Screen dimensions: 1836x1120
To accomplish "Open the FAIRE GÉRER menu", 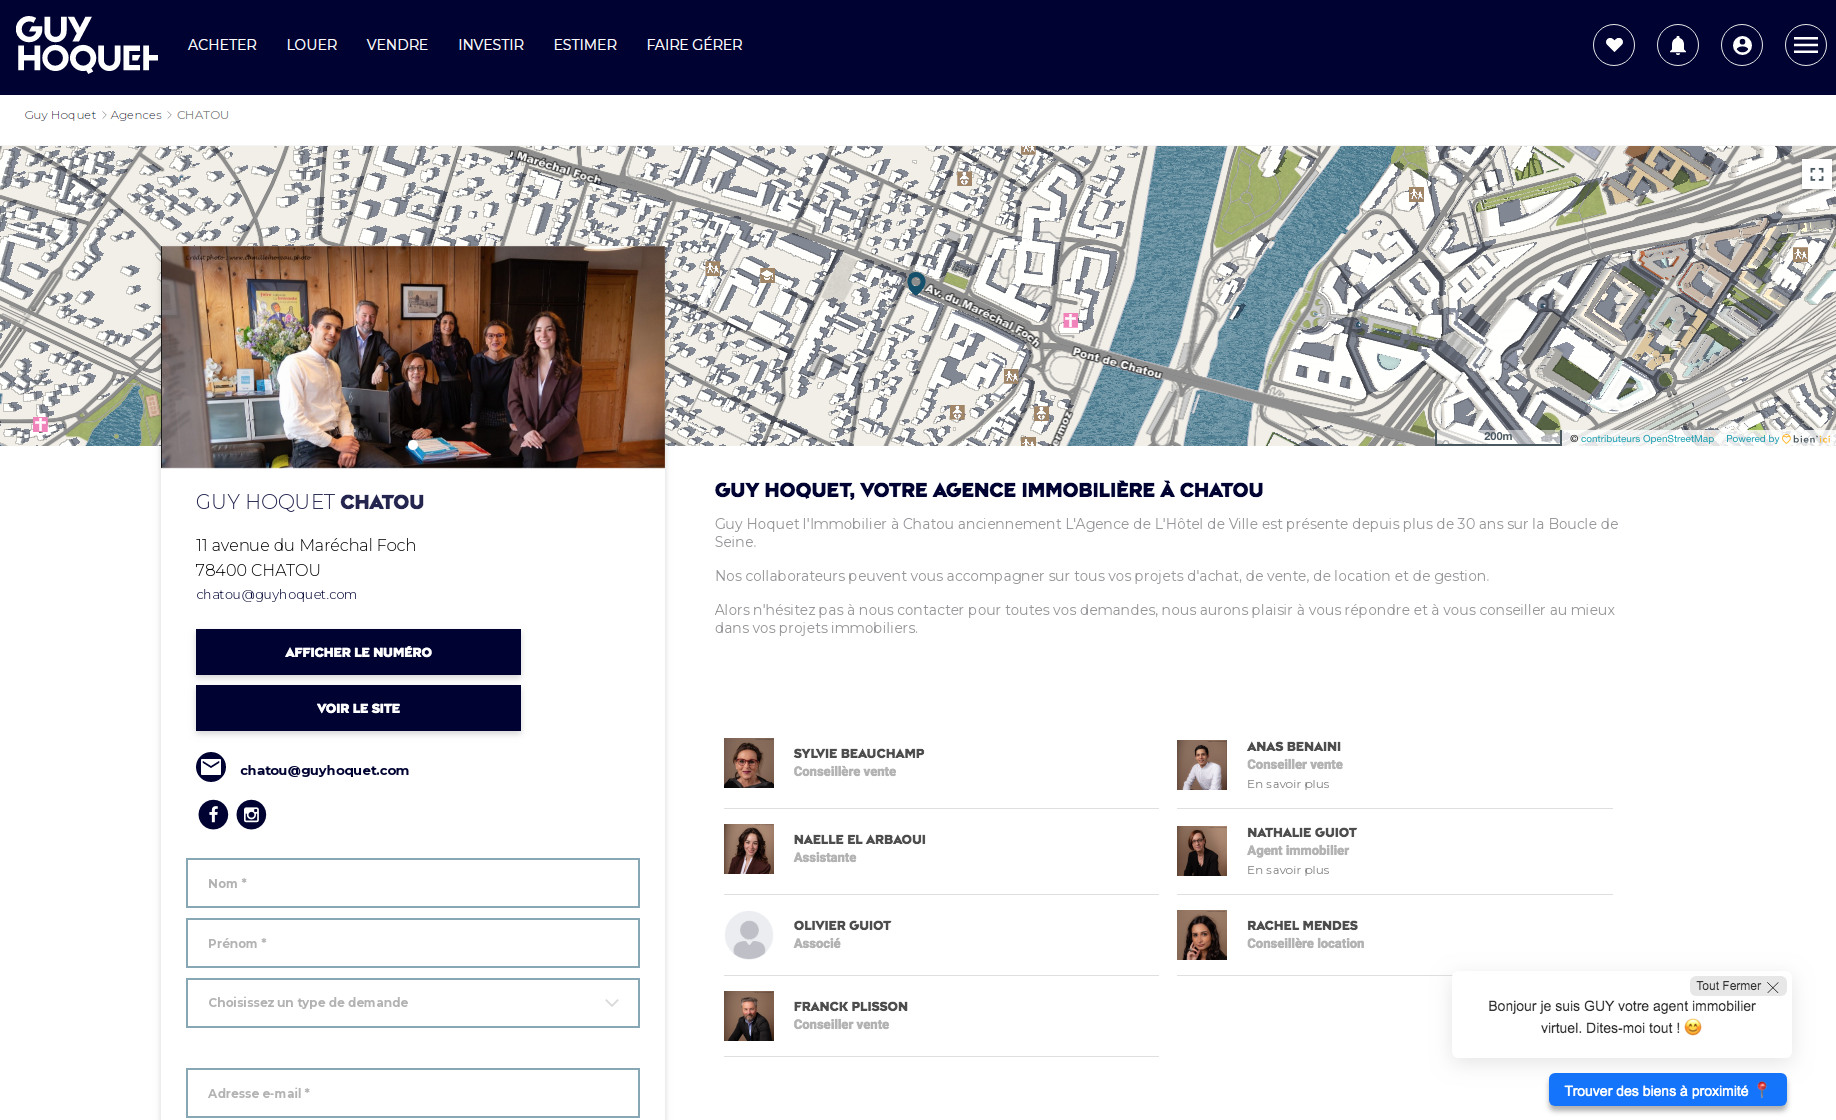I will click(x=694, y=45).
